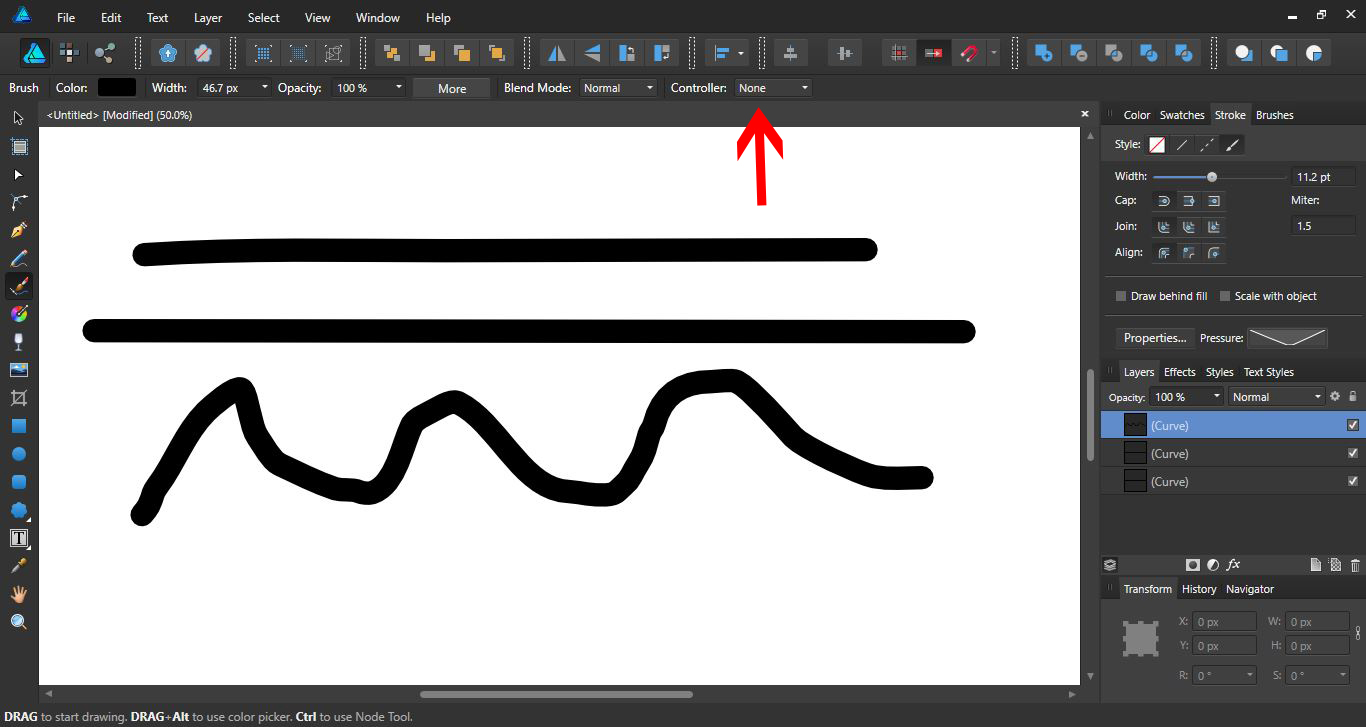1366x727 pixels.
Task: Select the Node tool in the left toolbar
Action: (18, 174)
